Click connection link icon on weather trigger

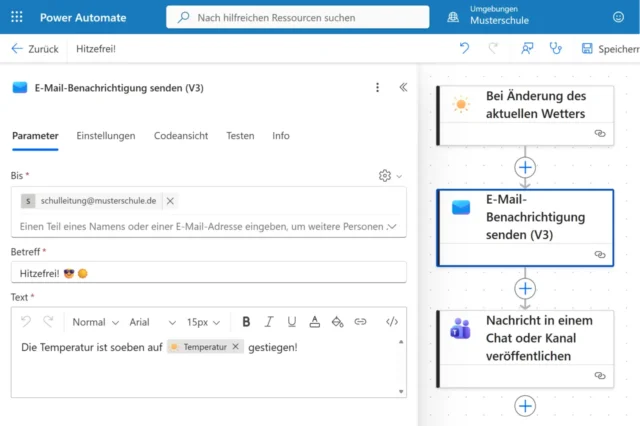coord(600,133)
